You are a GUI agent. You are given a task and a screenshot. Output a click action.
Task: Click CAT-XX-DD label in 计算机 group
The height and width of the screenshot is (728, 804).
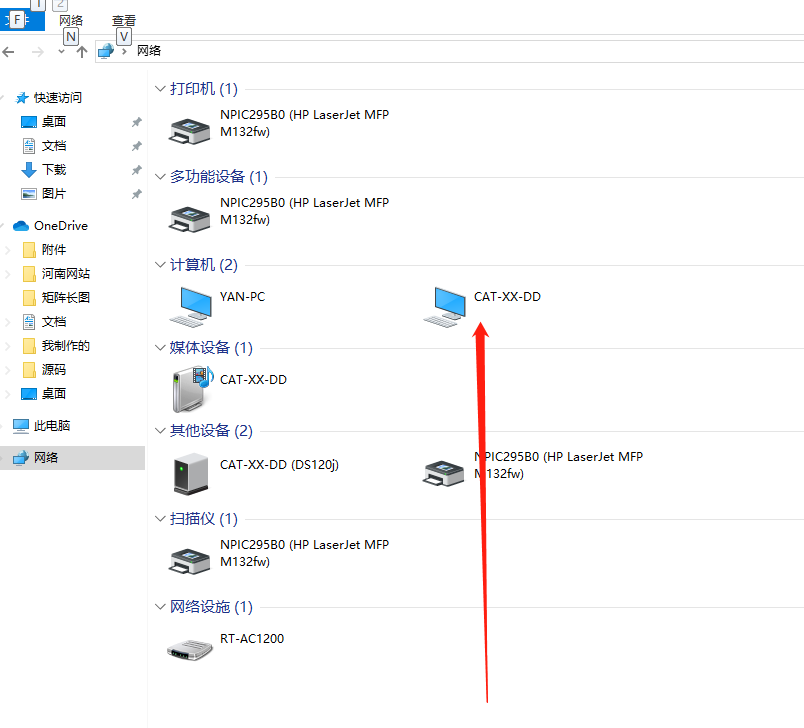click(x=507, y=297)
